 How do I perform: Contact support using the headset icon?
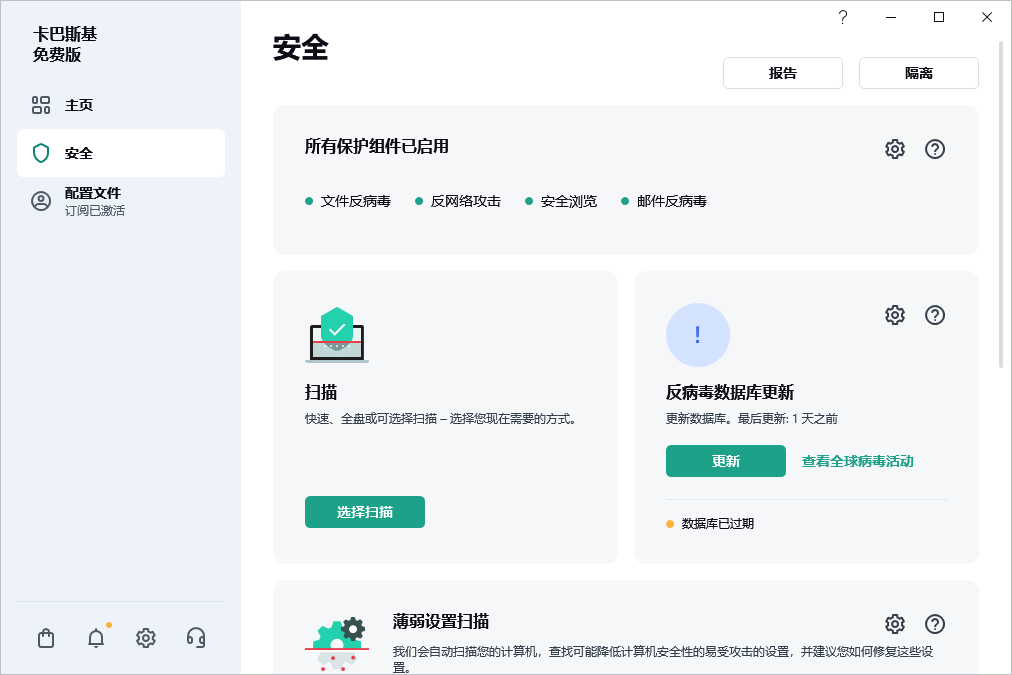tap(196, 637)
